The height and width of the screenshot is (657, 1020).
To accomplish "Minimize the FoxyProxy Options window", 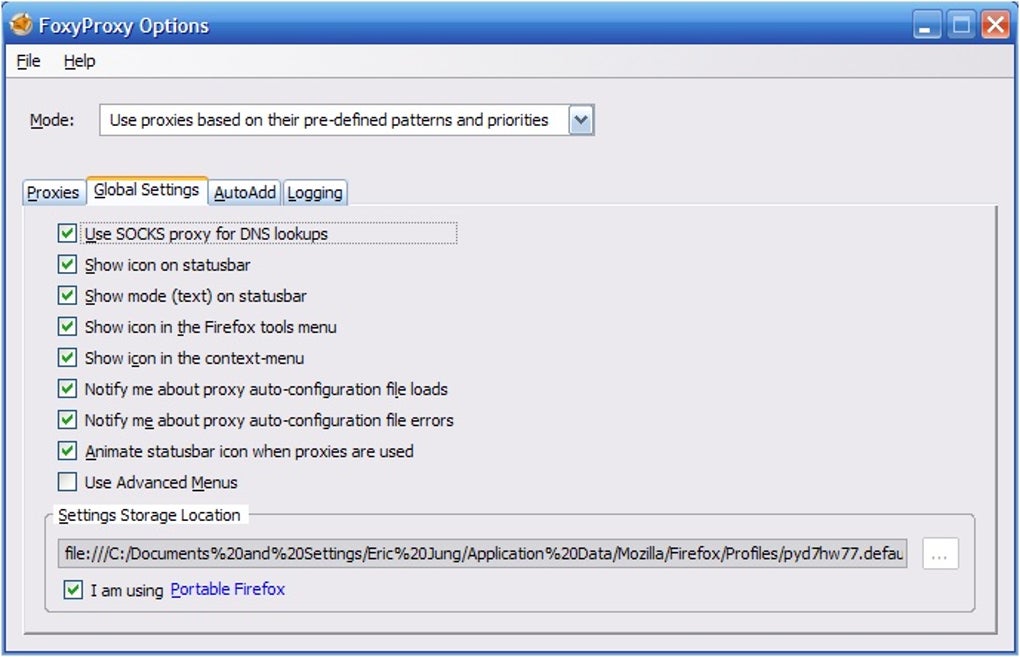I will tap(926, 25).
